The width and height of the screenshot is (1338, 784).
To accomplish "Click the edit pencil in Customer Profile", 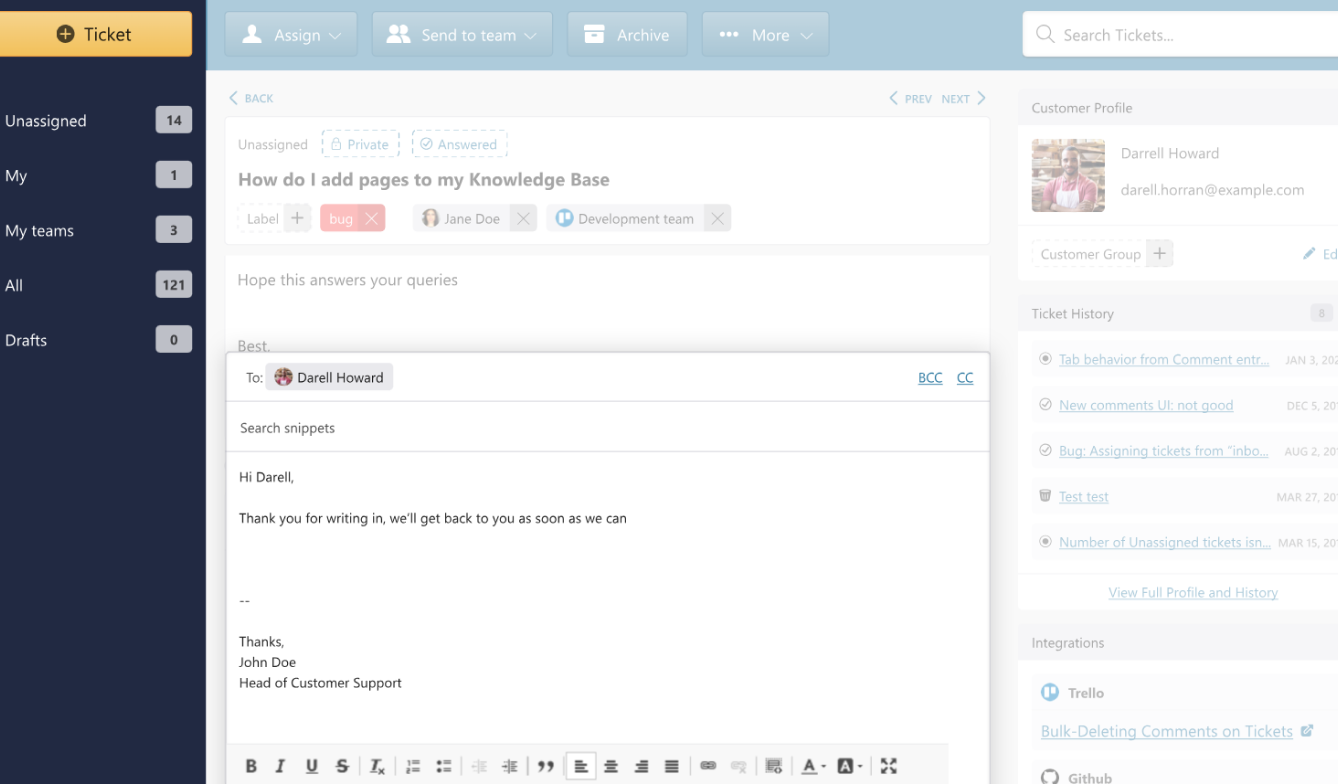I will 1309,254.
